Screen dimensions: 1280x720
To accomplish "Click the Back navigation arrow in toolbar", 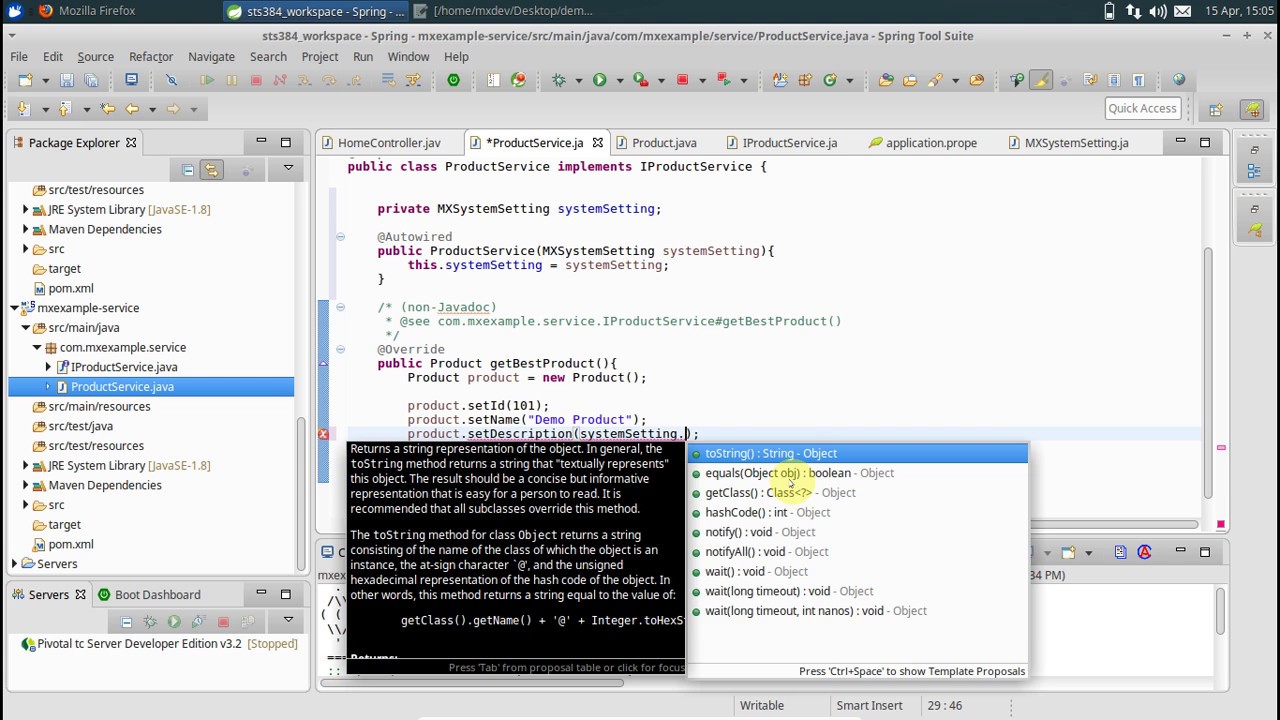I will pyautogui.click(x=131, y=109).
